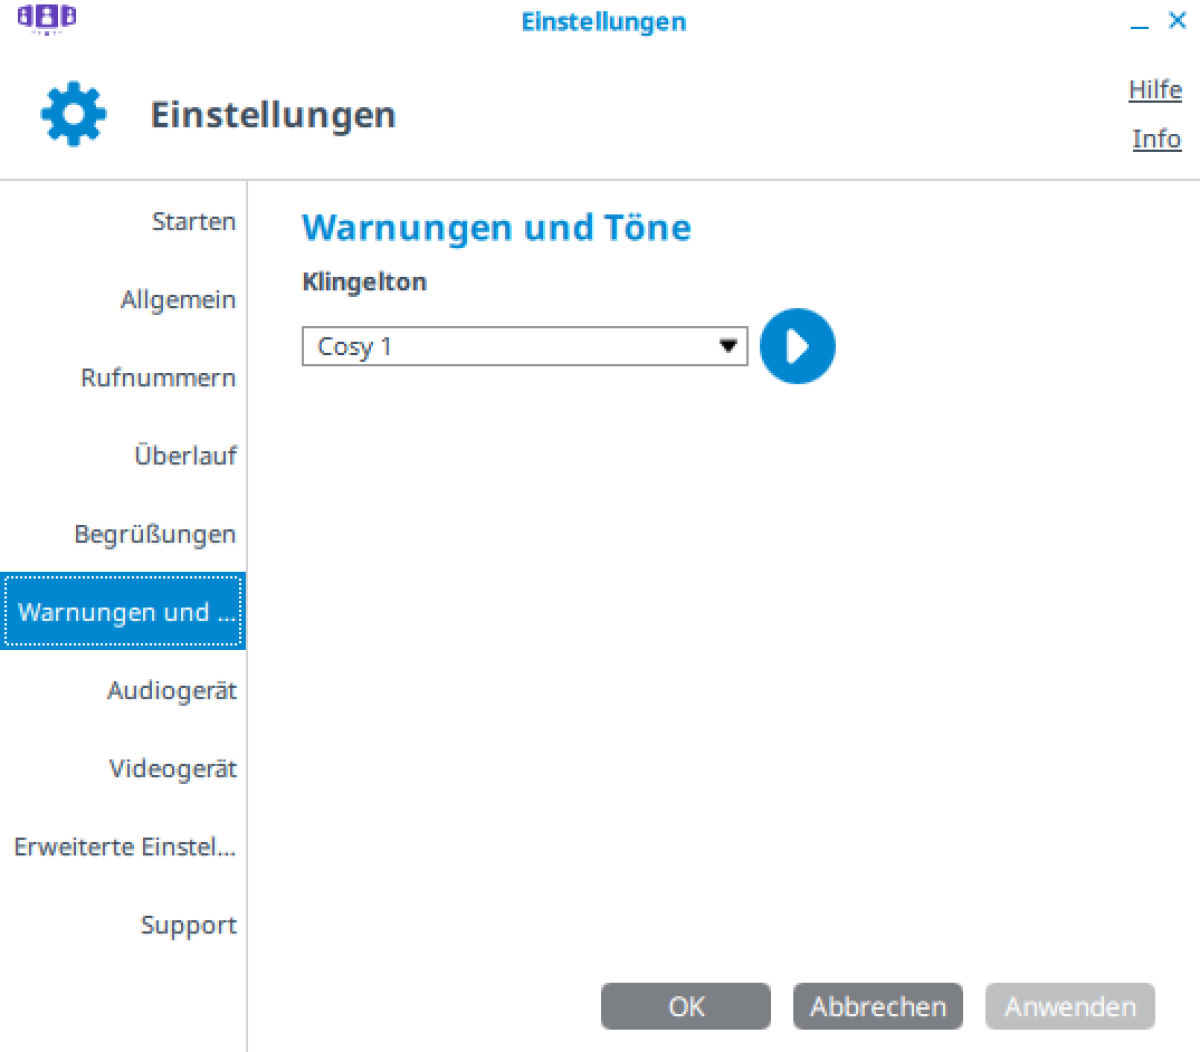The image size is (1200, 1052).
Task: Open the Klingelton dropdown arrow
Action: tap(728, 346)
